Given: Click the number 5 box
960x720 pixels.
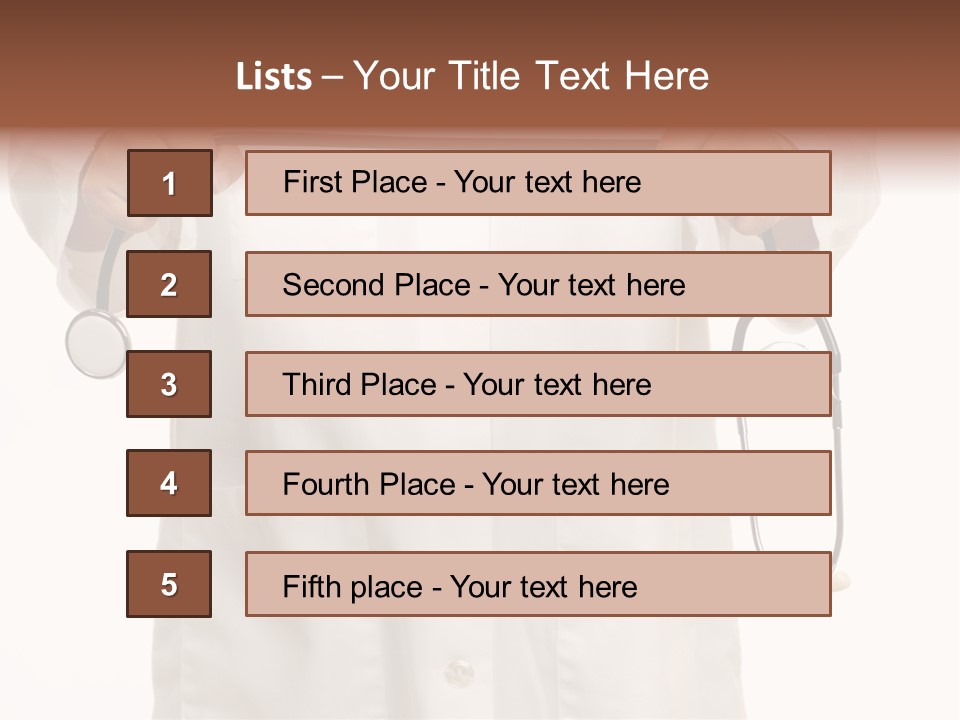Looking at the screenshot, I should click(x=169, y=584).
